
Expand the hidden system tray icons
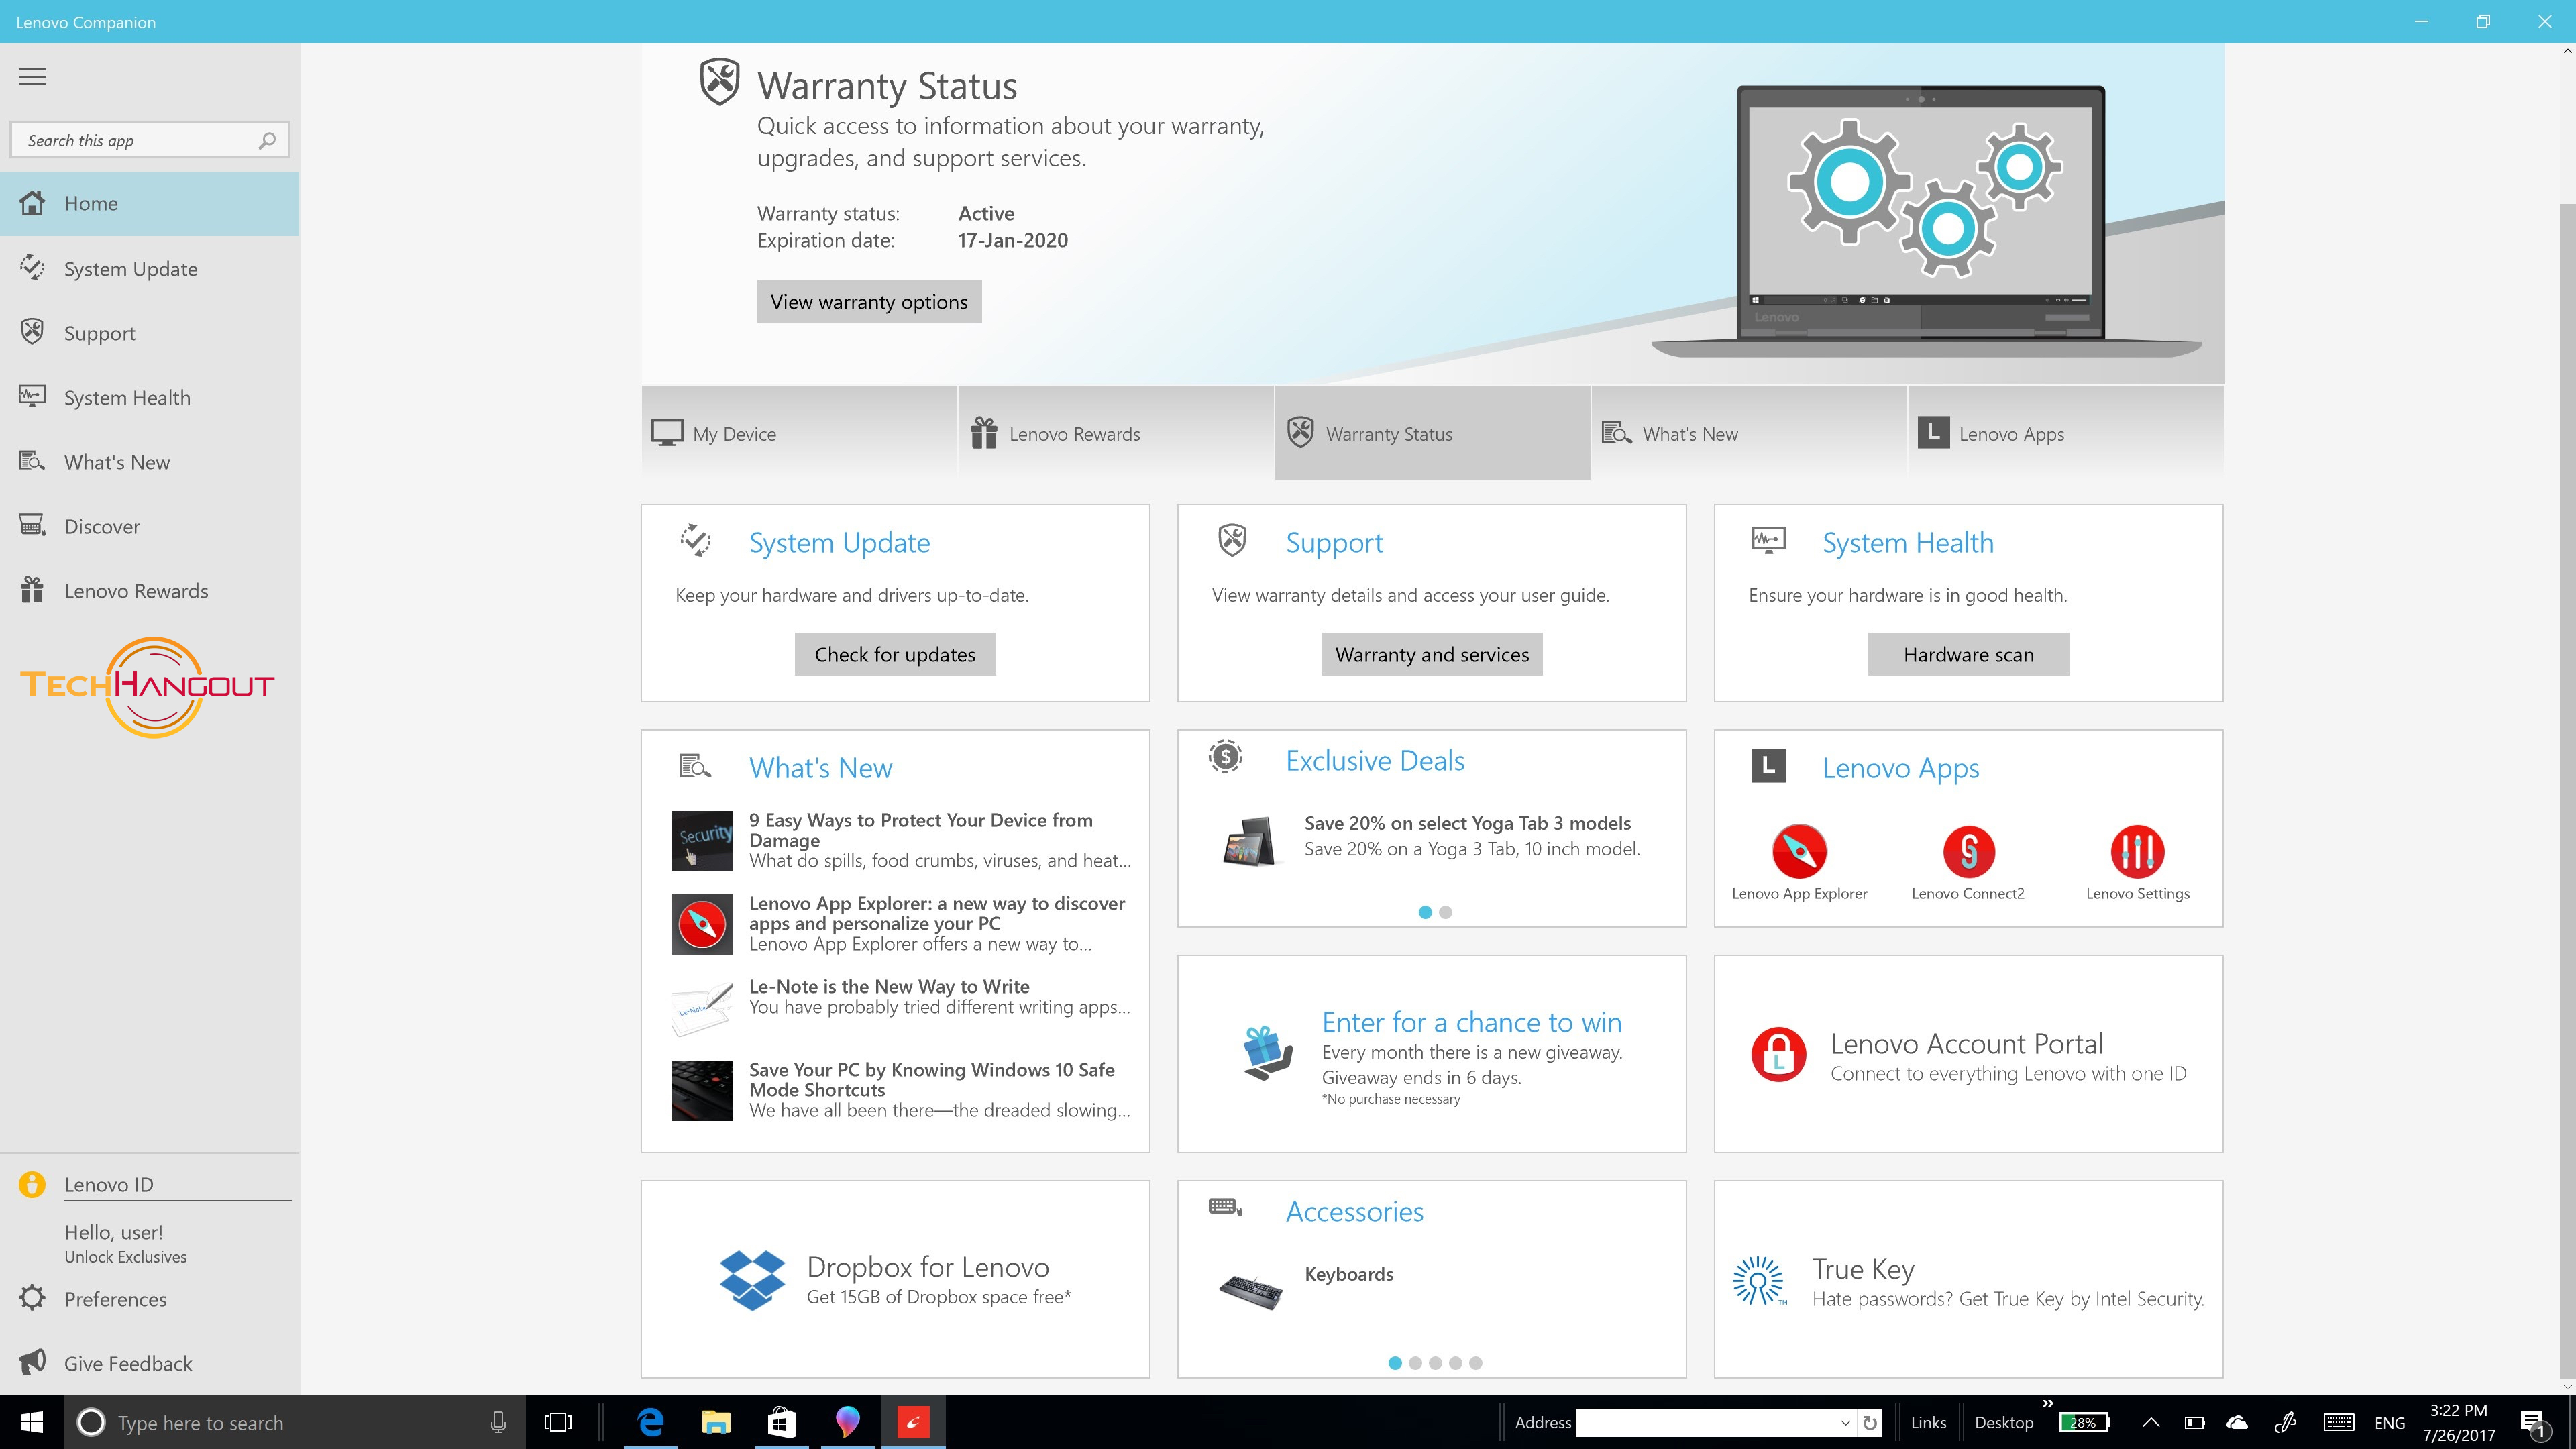click(x=2151, y=1422)
